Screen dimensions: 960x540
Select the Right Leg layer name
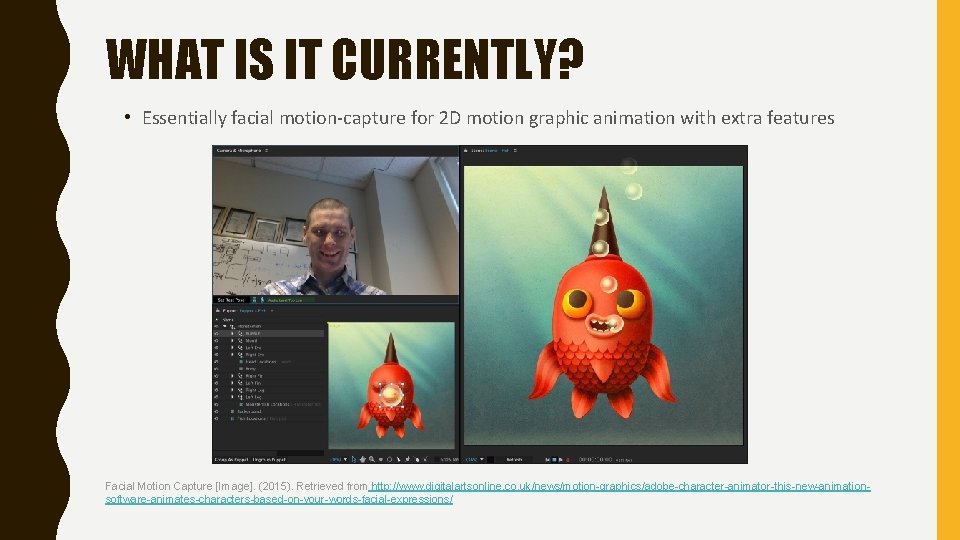(255, 390)
